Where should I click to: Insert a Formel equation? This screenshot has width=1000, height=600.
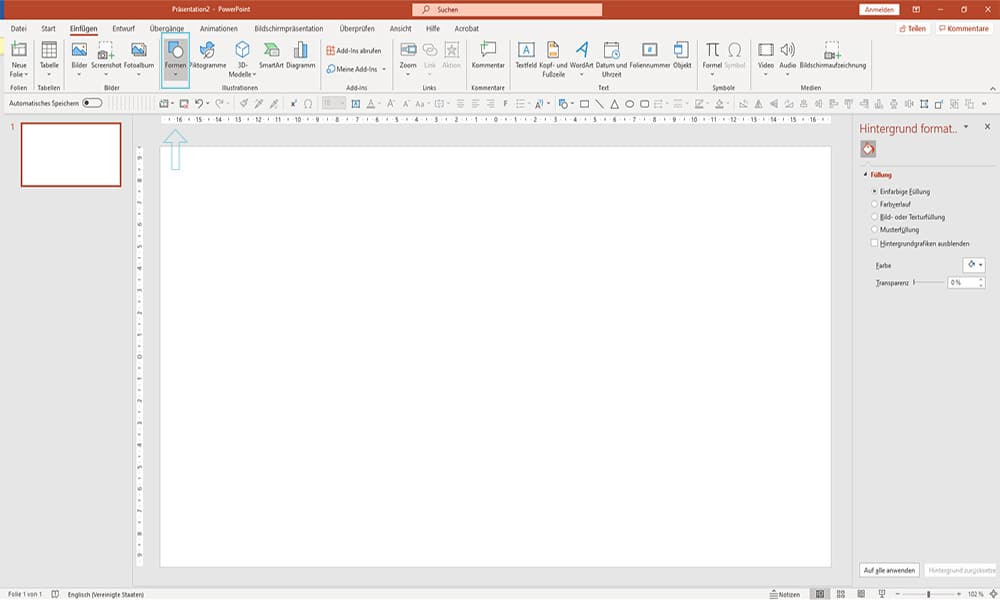coord(712,59)
